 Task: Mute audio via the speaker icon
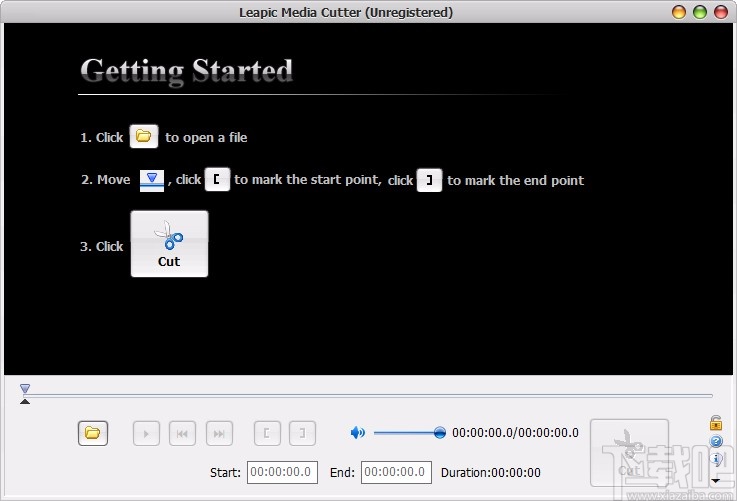pyautogui.click(x=358, y=433)
